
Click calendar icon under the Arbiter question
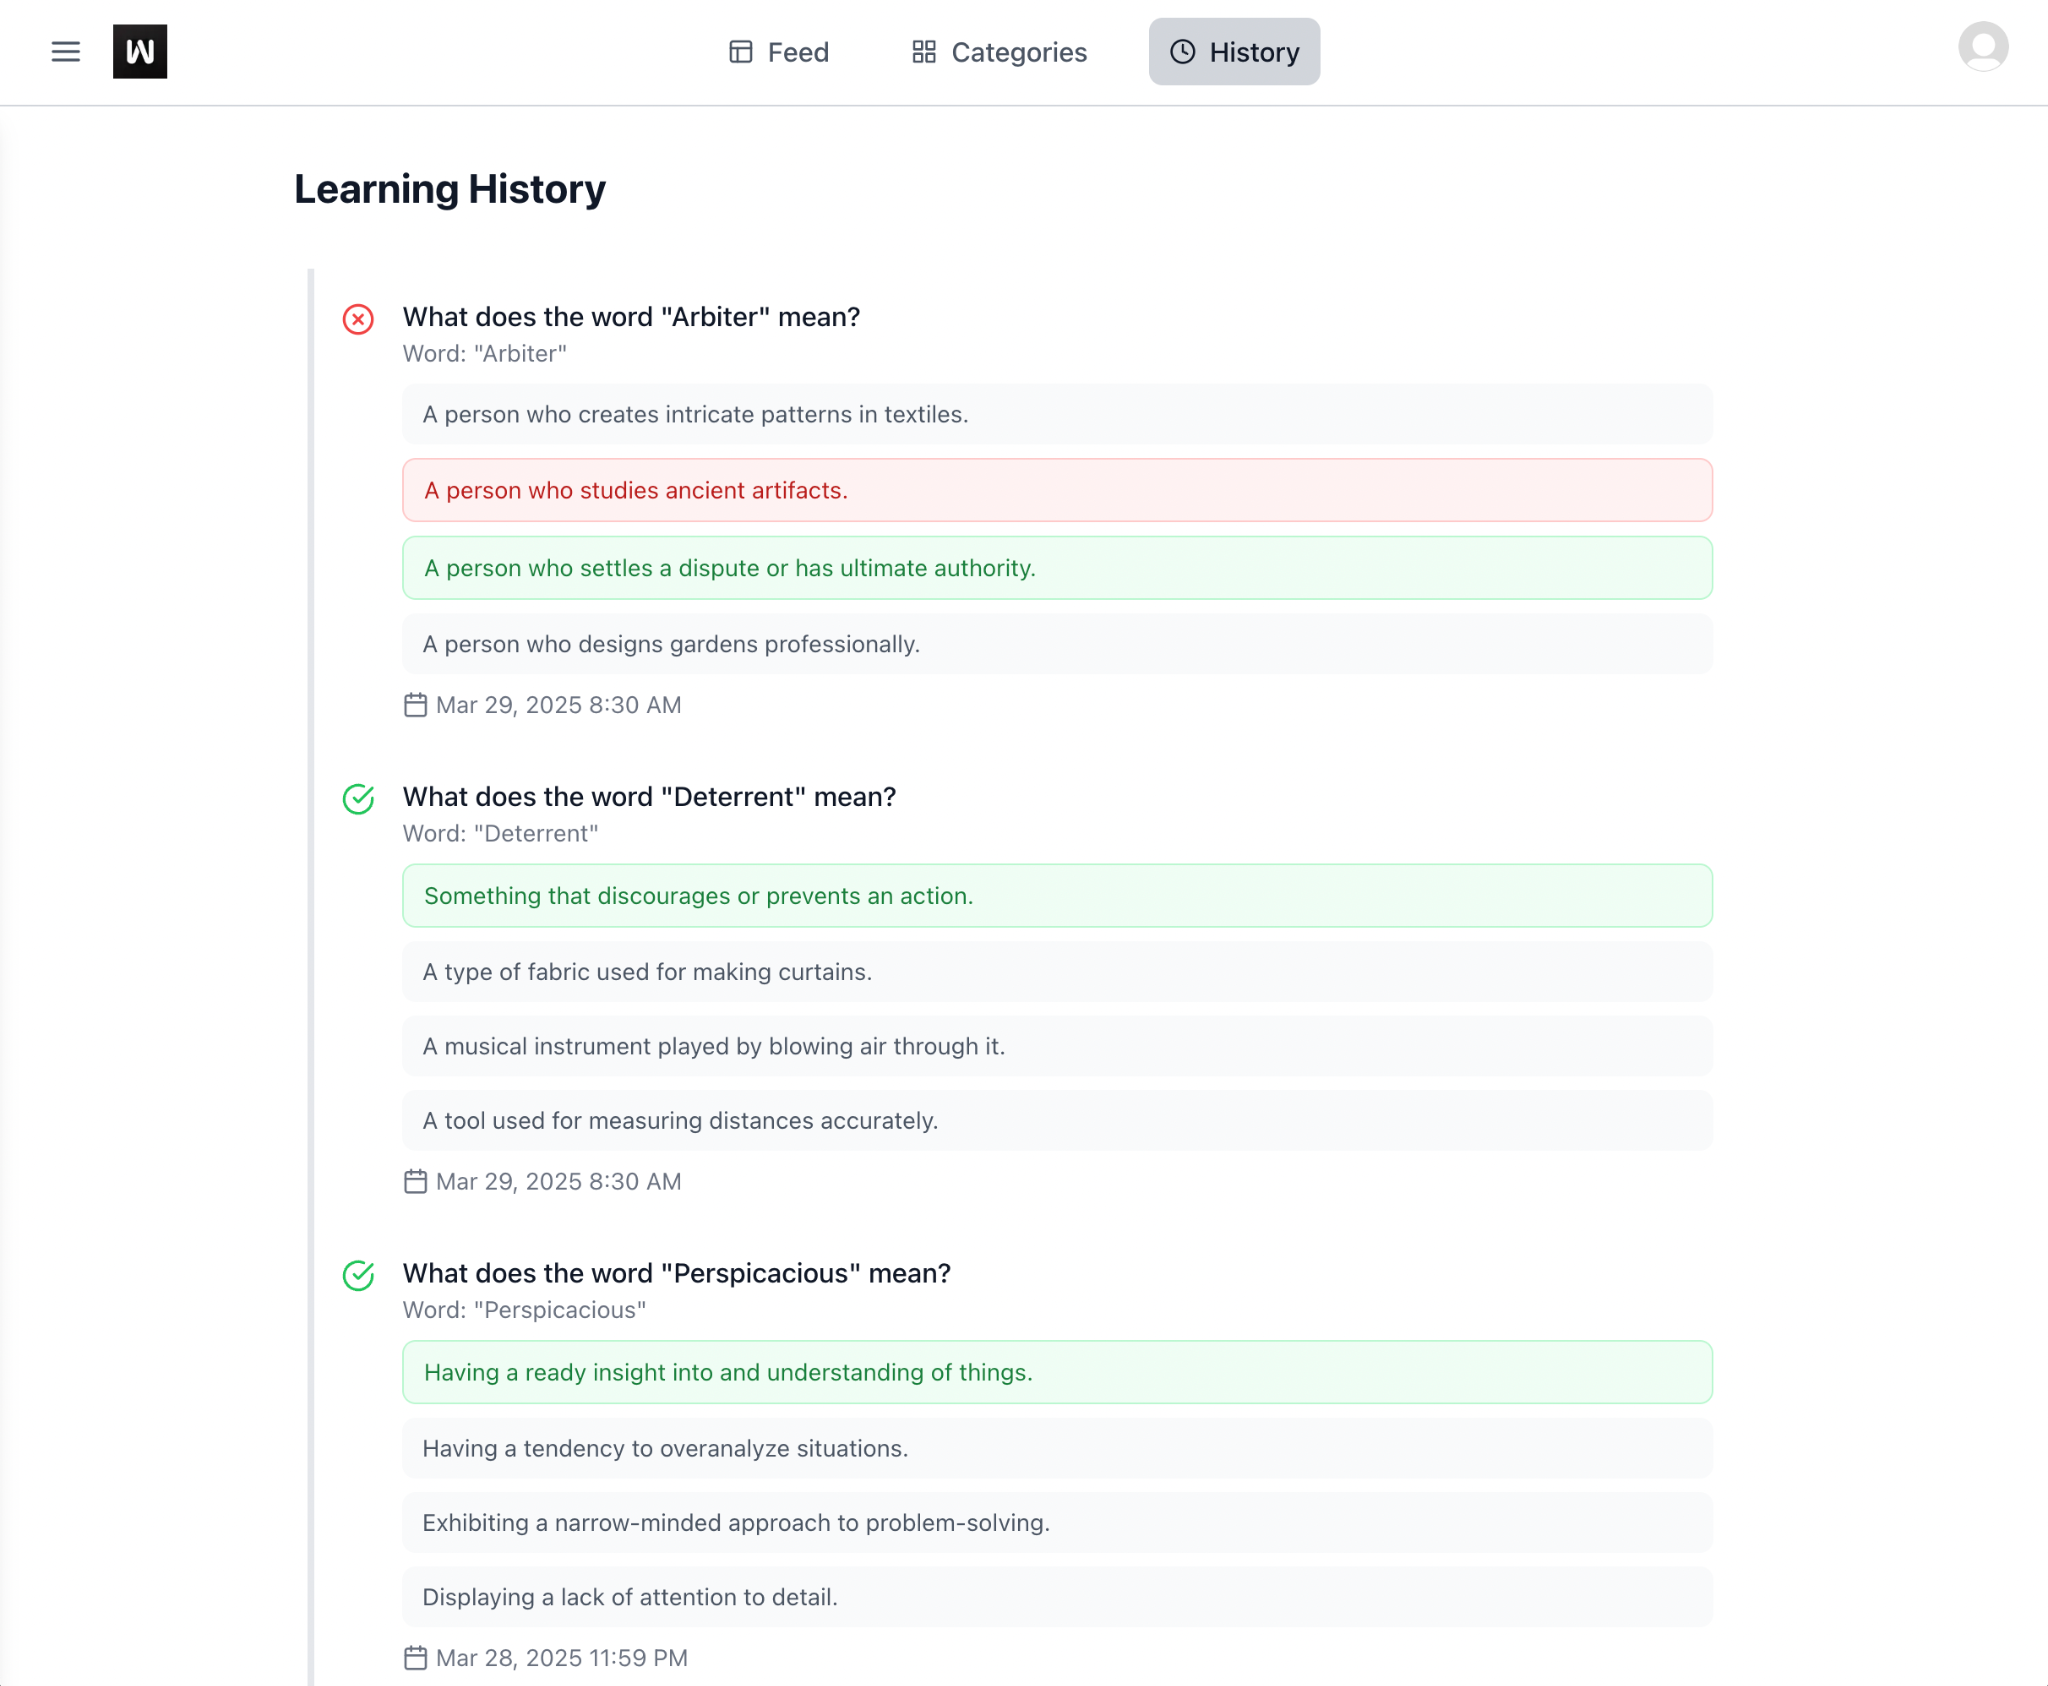click(415, 705)
